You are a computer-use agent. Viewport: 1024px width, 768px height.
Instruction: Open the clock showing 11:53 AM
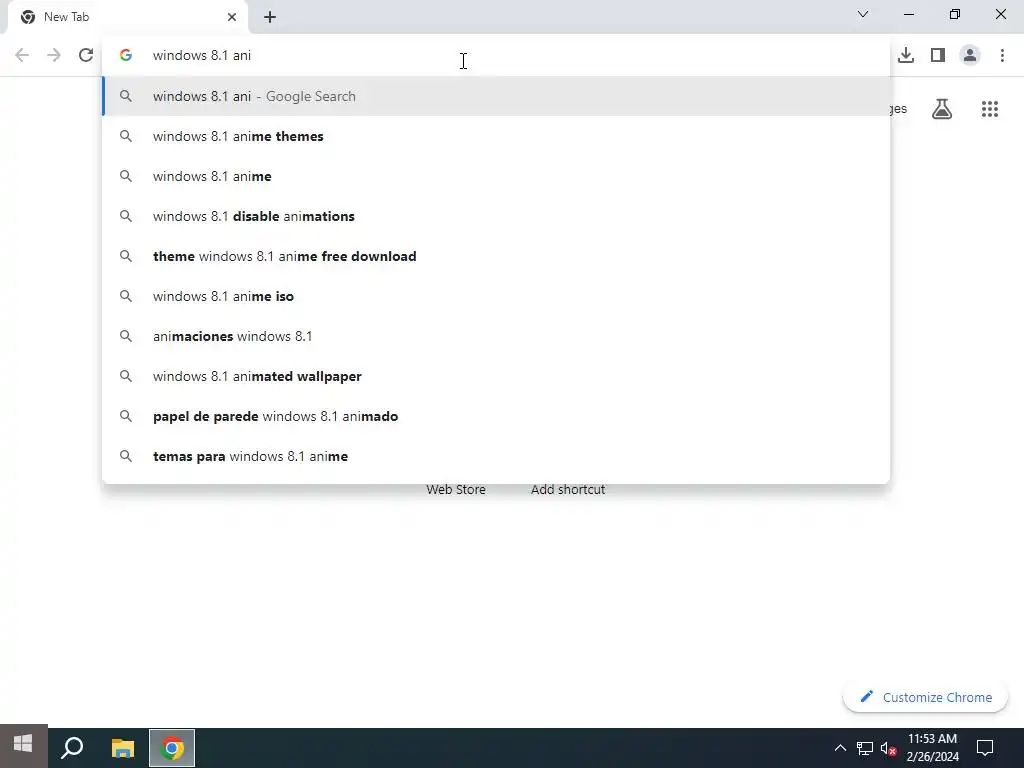click(933, 747)
